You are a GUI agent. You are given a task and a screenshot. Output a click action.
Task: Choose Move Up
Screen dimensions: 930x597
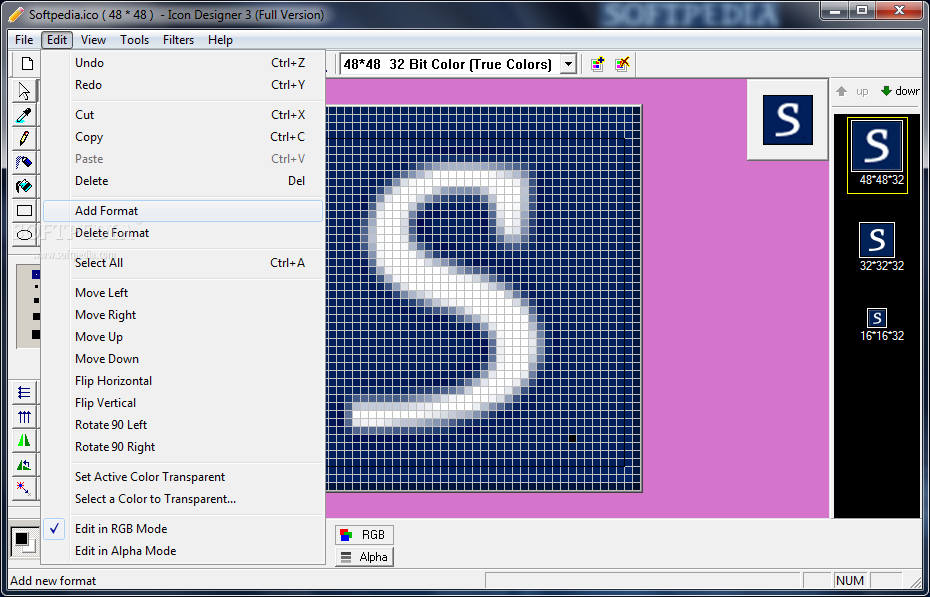183,337
